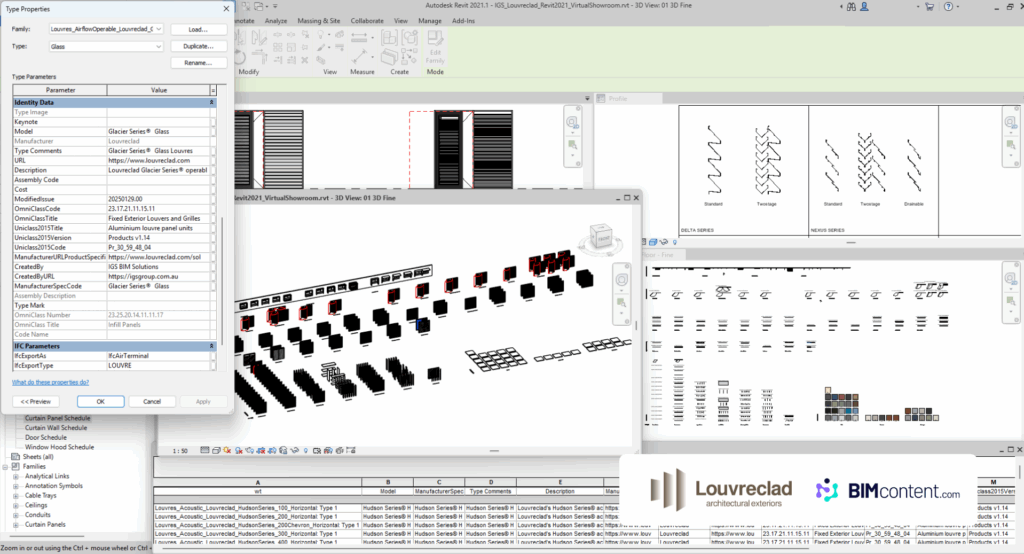Open the Type dropdown showing Glass
Image resolution: width=1024 pixels, height=554 pixels.
pyautogui.click(x=159, y=46)
